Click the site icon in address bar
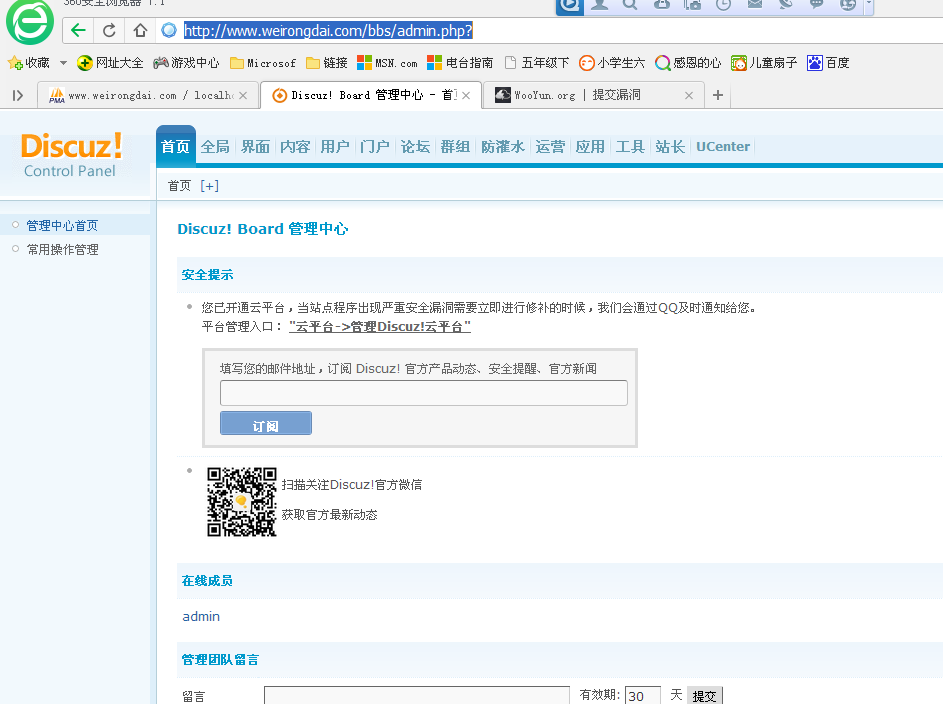Viewport: 943px width, 704px height. pyautogui.click(x=169, y=30)
